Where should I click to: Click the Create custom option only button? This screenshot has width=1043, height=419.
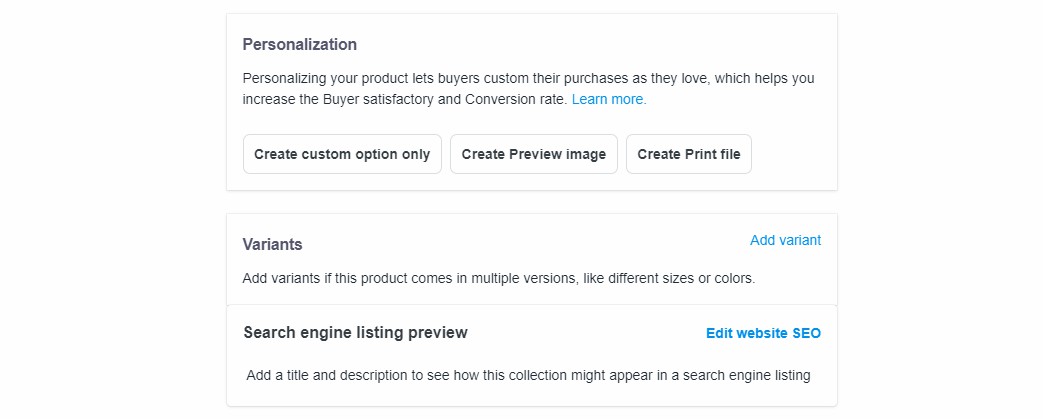(x=342, y=154)
